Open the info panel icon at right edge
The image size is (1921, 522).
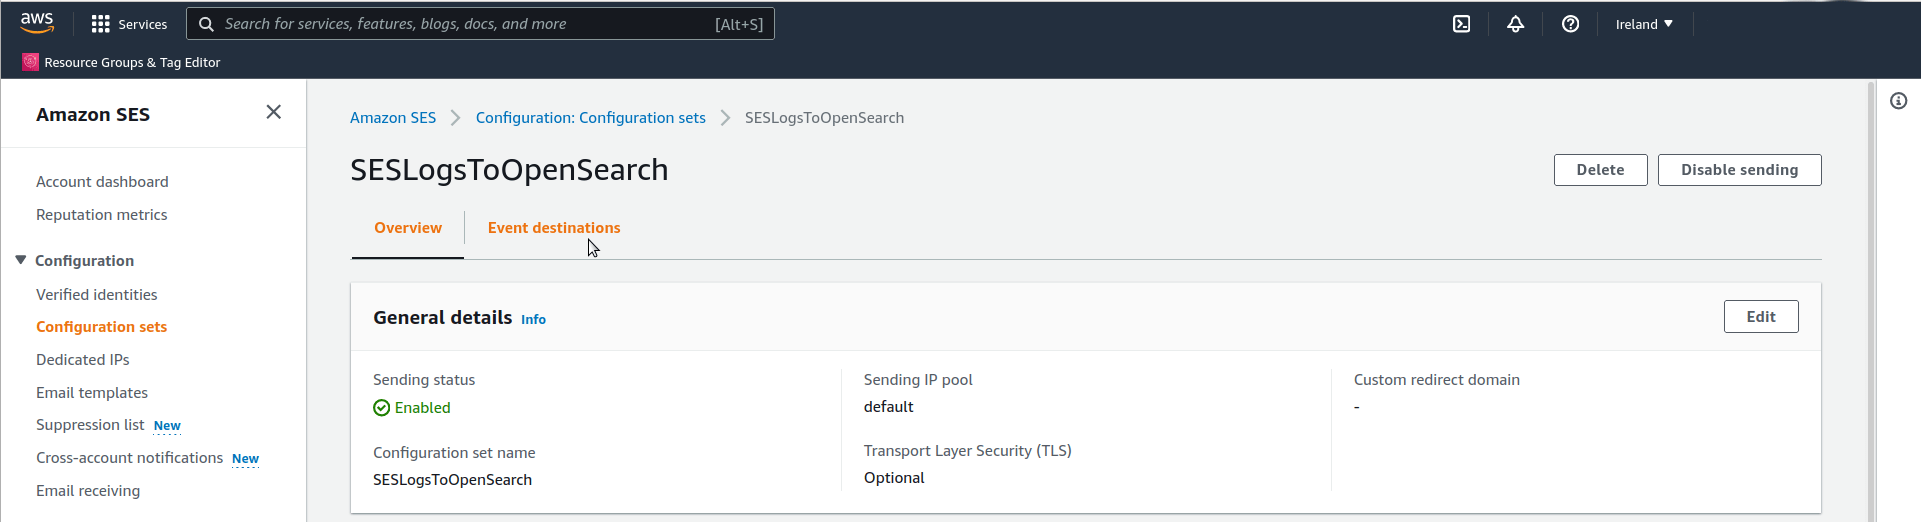[x=1898, y=101]
